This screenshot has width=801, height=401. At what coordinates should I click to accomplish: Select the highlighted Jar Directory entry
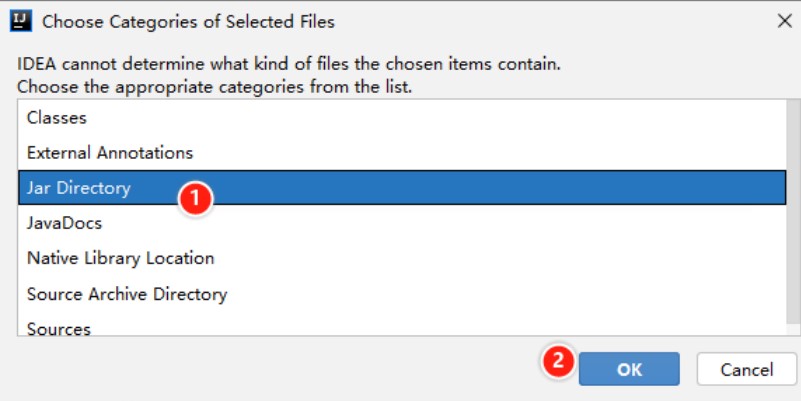pyautogui.click(x=402, y=187)
